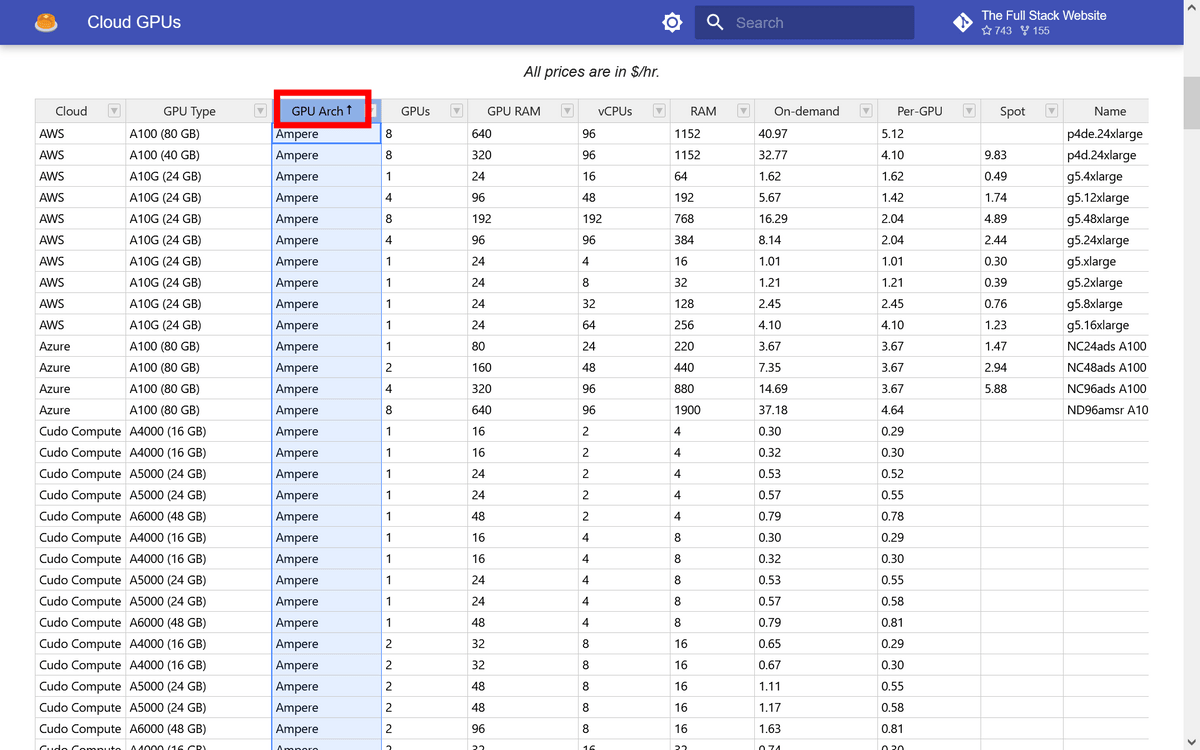Sort by the vCPUs column header
1200x750 pixels.
click(x=614, y=111)
